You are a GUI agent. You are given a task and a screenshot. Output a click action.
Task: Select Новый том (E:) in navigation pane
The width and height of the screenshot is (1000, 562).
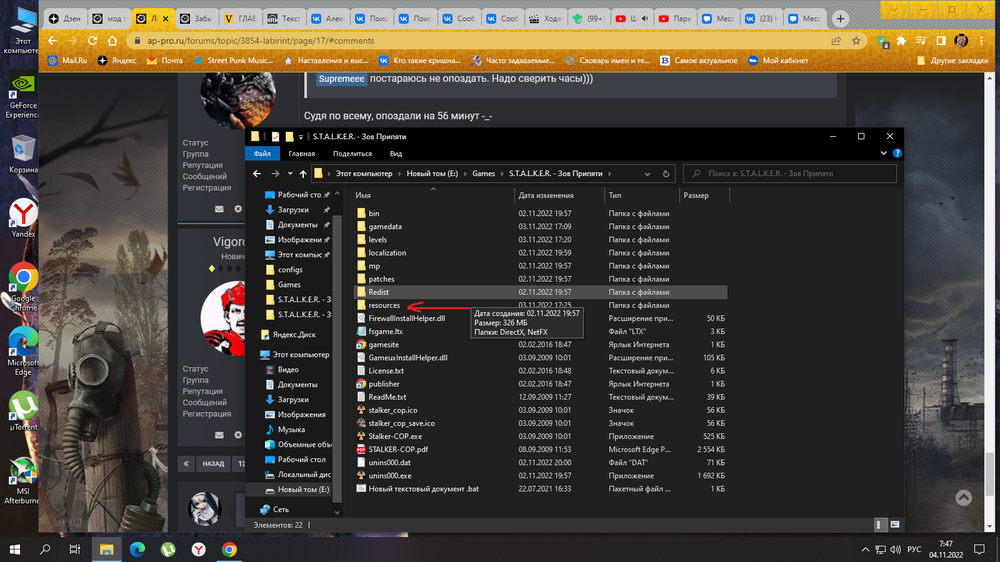(x=302, y=489)
